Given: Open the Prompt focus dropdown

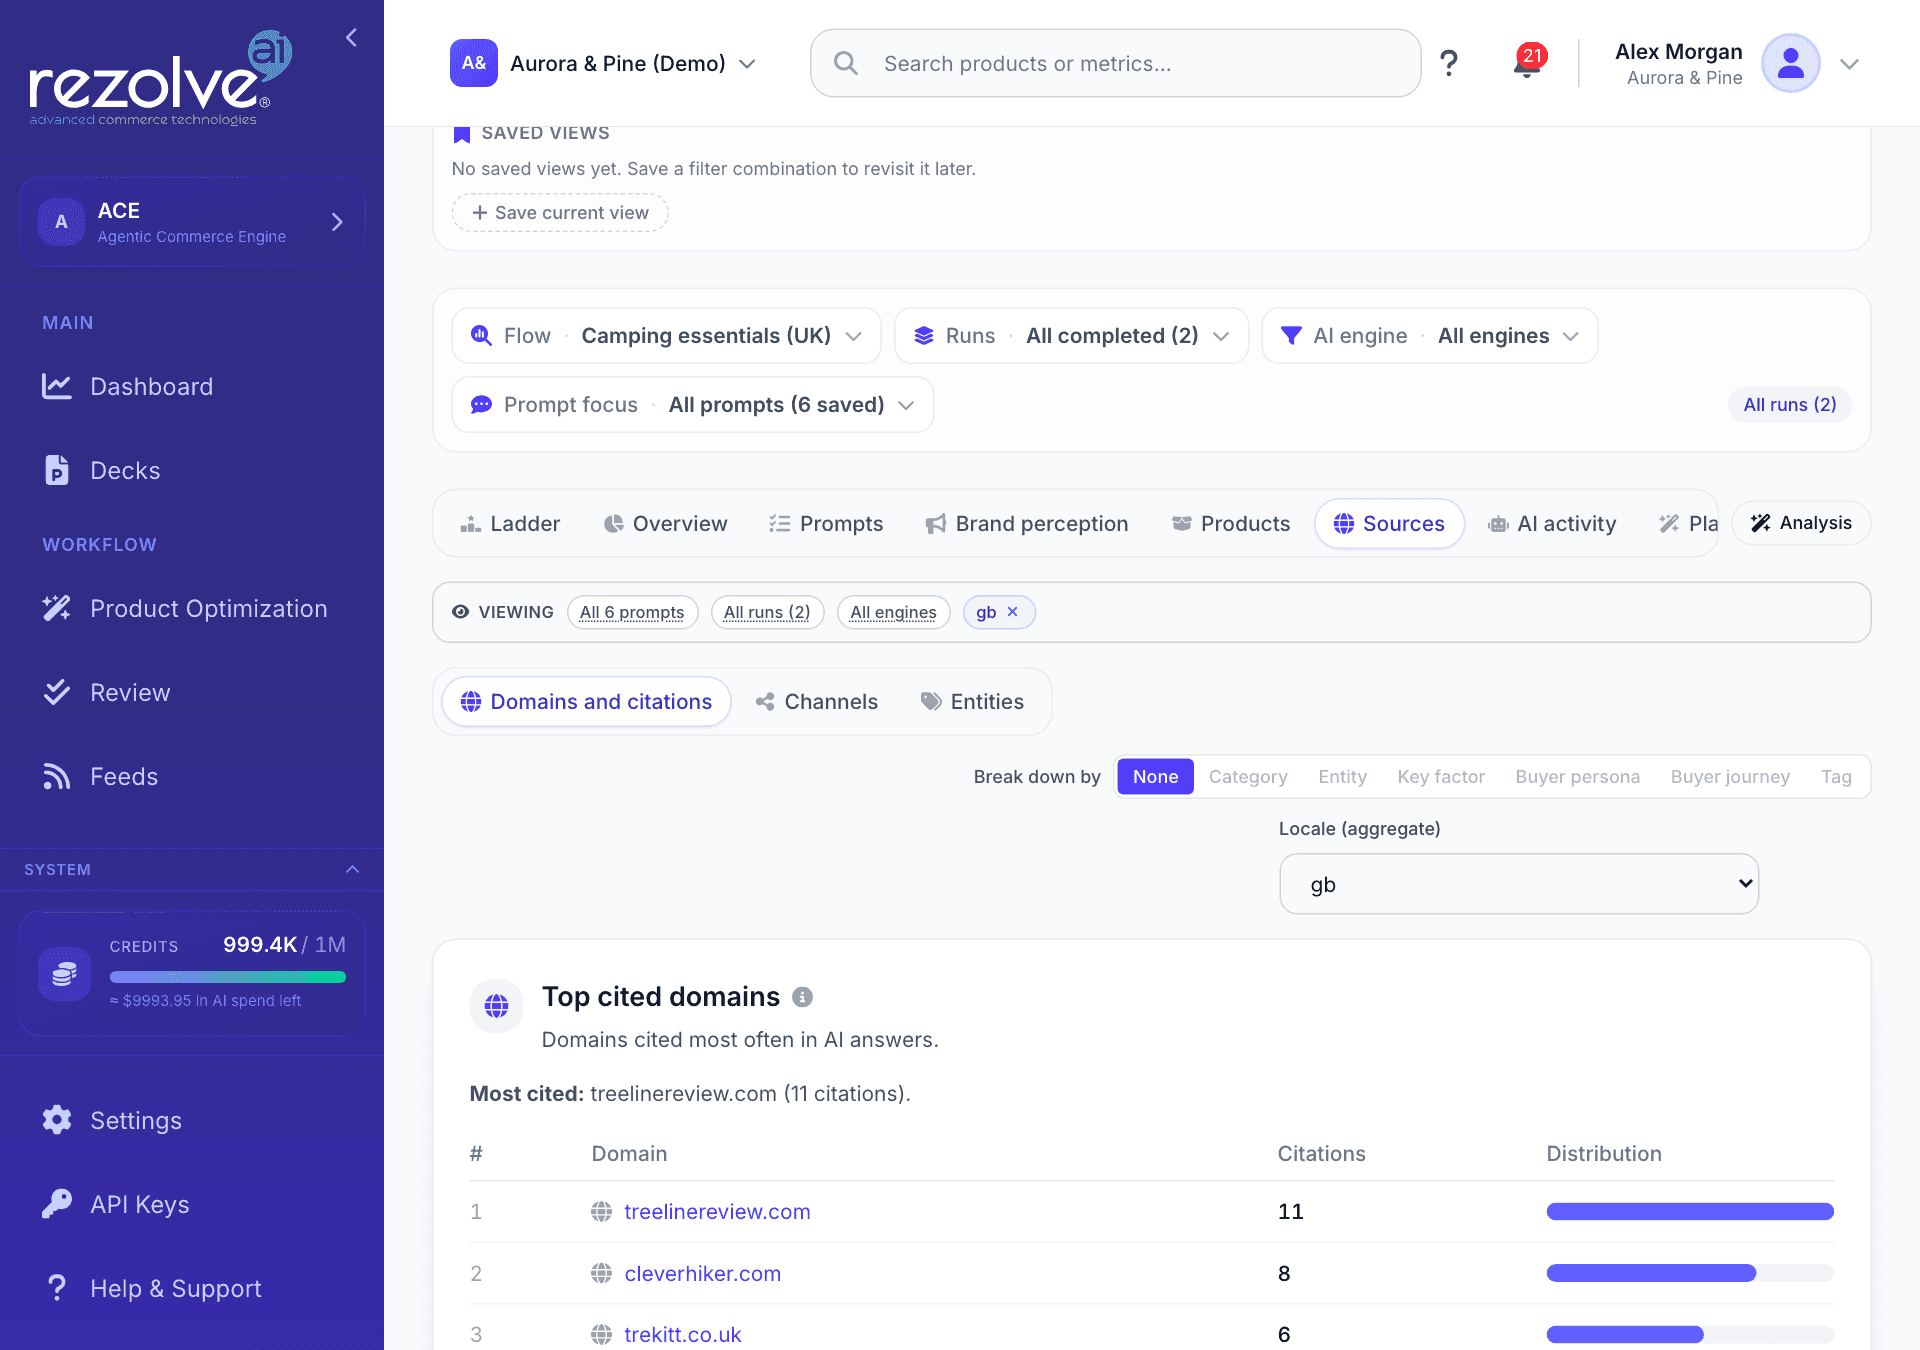Looking at the screenshot, I should [692, 405].
